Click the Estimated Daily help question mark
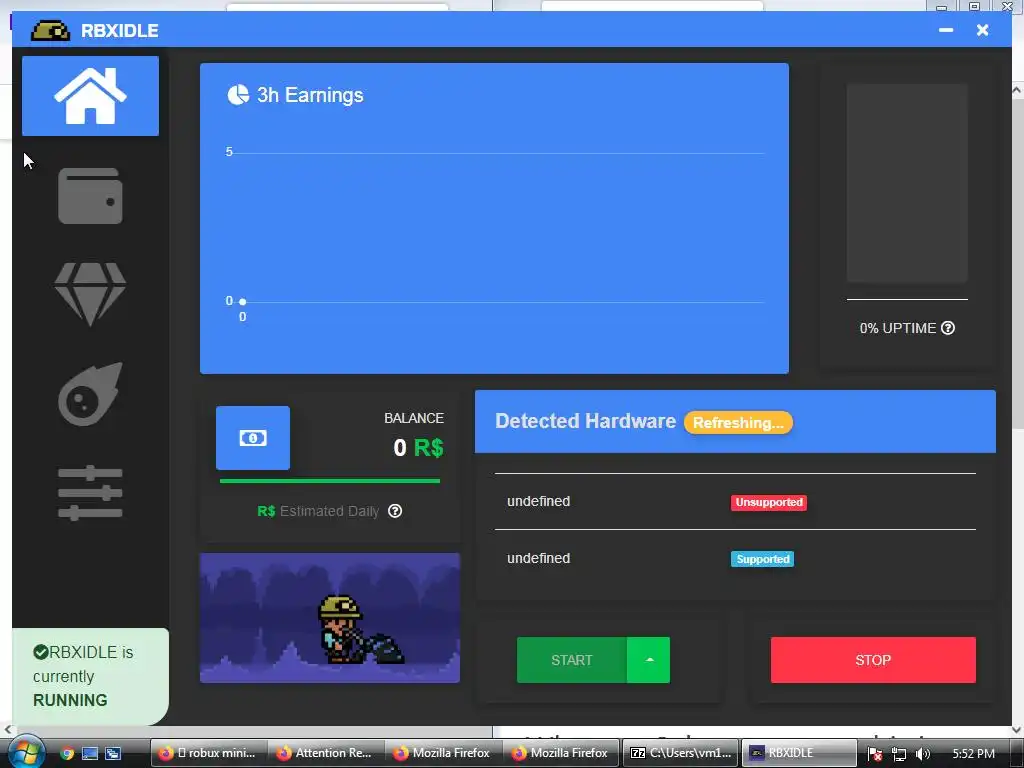 (x=394, y=511)
